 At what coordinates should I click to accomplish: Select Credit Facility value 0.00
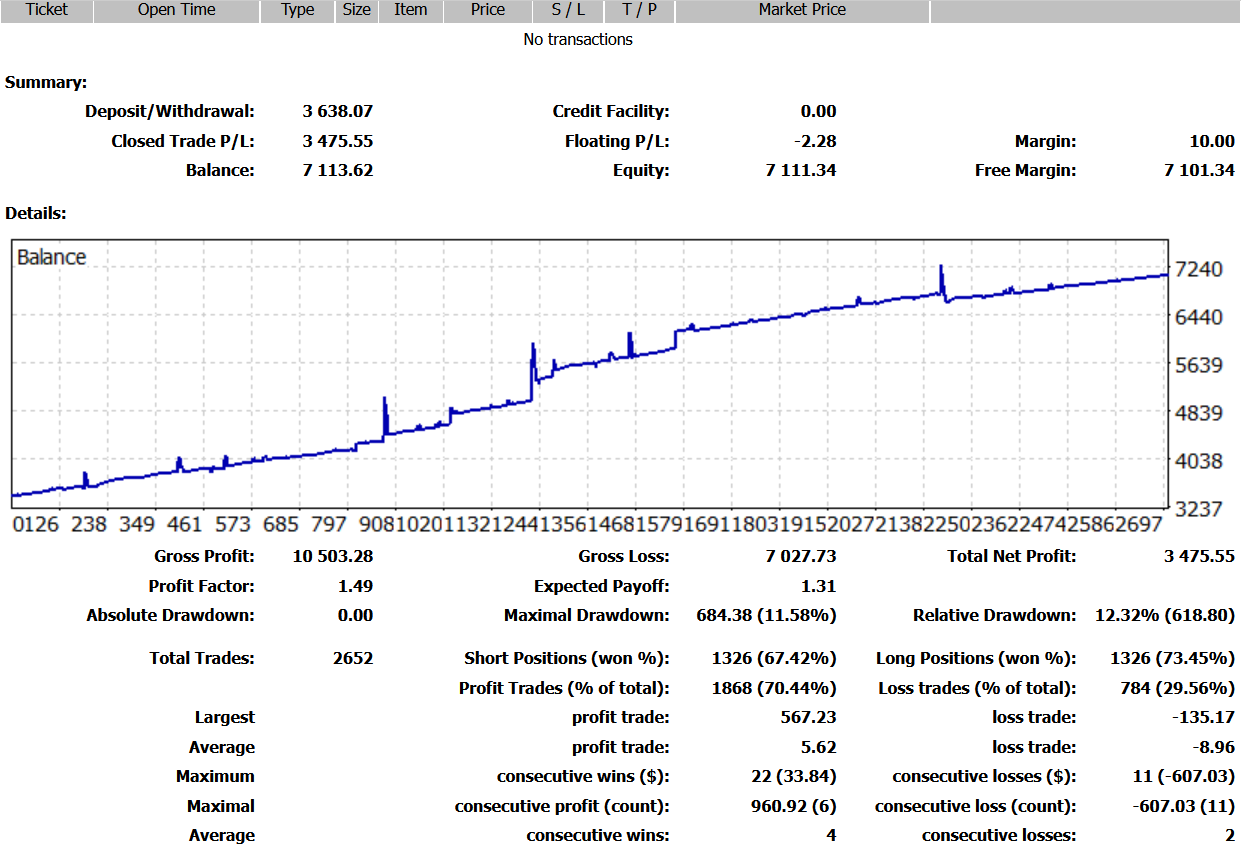819,112
